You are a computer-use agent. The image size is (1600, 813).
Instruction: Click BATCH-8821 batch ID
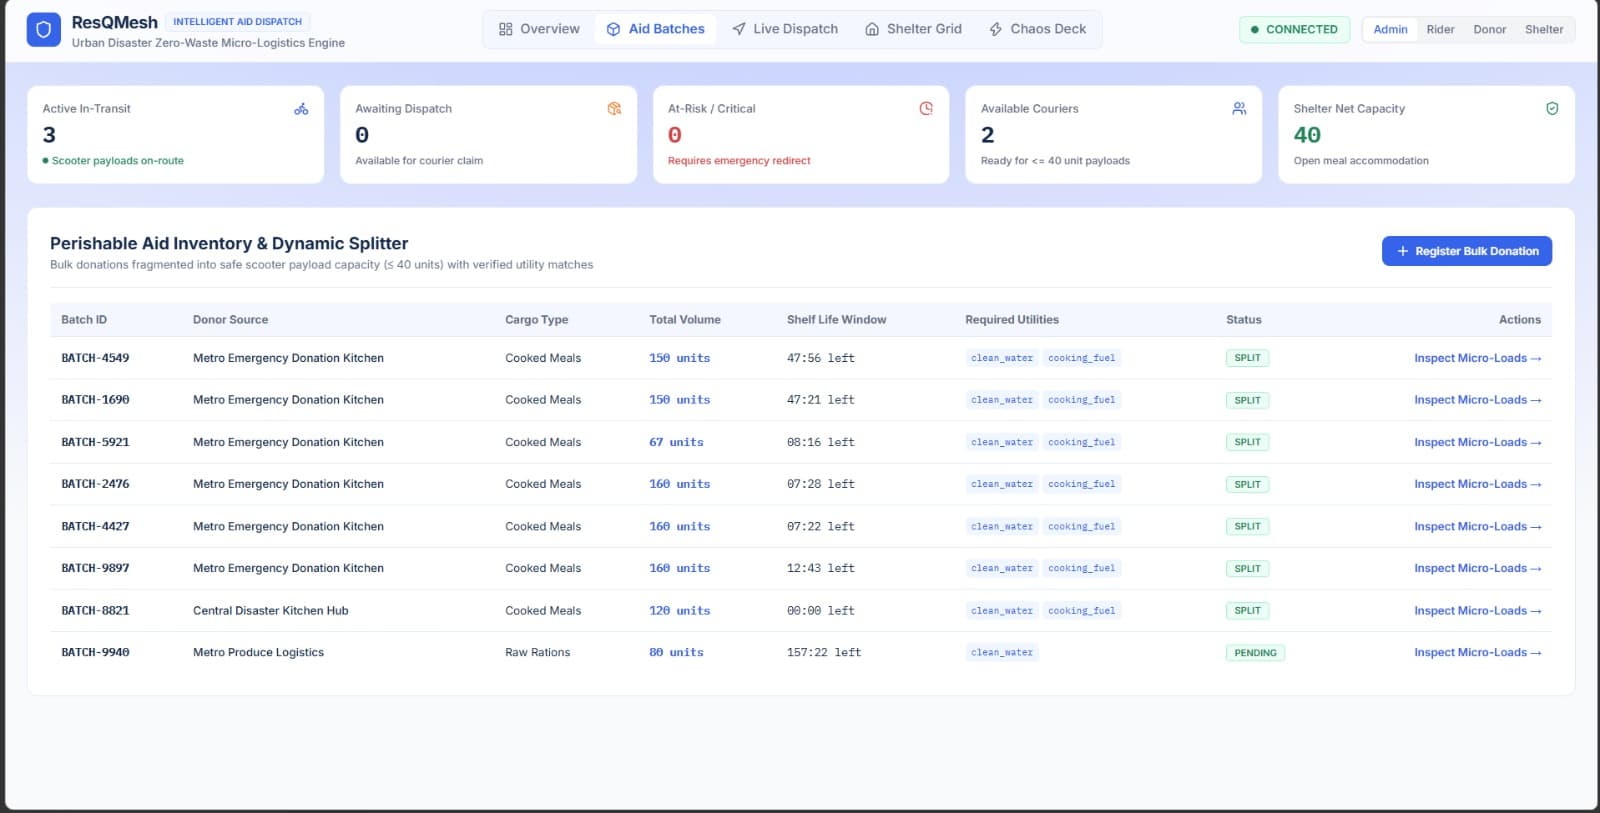coord(95,611)
